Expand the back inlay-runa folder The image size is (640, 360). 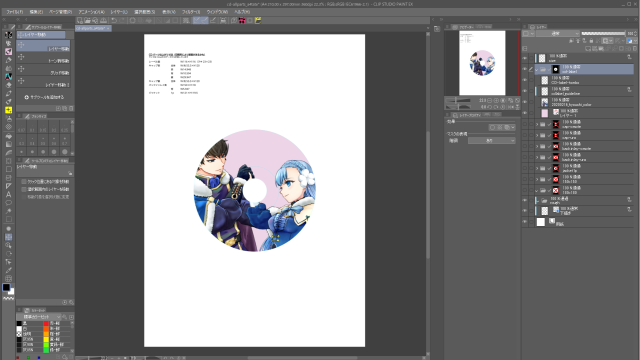pos(537,157)
